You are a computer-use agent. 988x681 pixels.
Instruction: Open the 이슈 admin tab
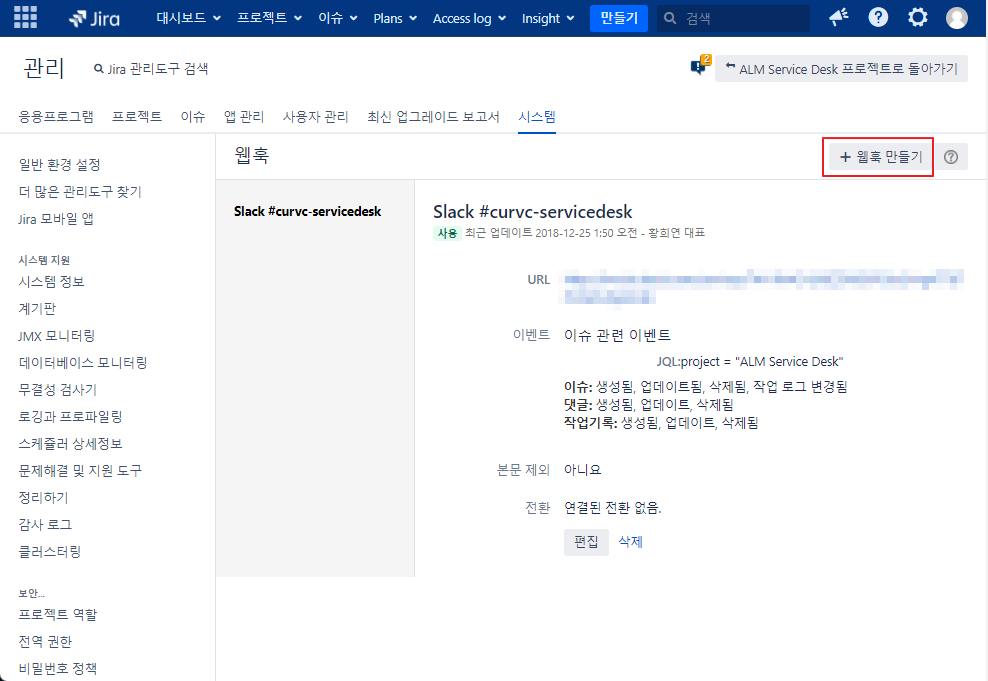[x=193, y=117]
